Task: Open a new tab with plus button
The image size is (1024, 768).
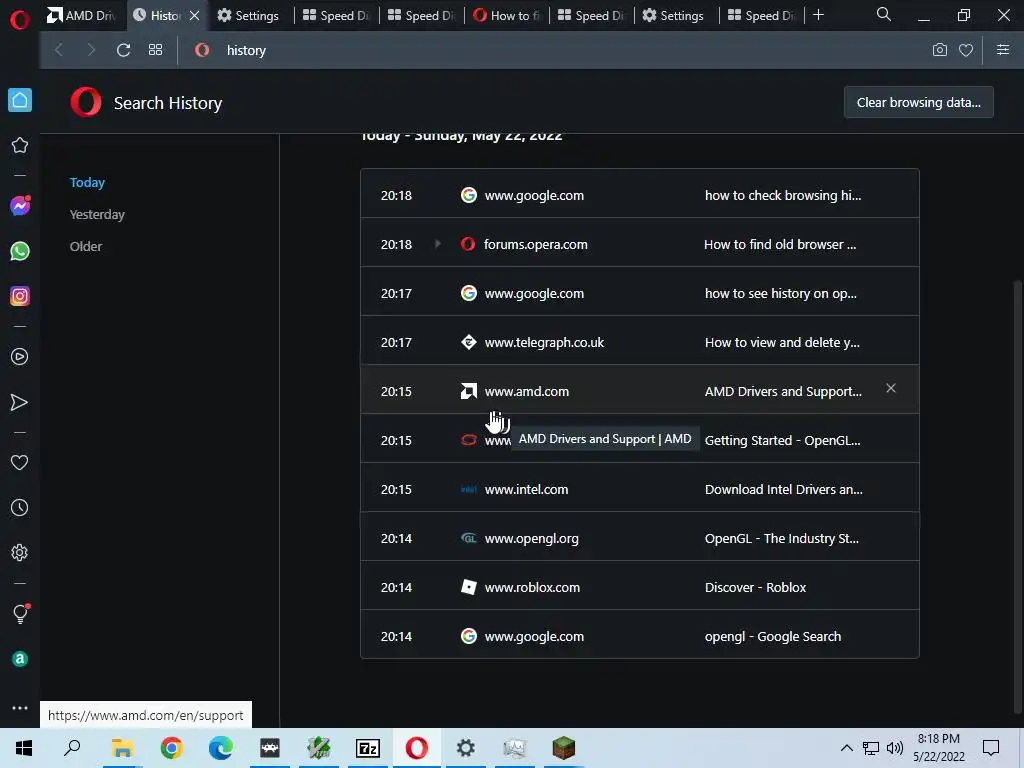Action: pos(818,15)
